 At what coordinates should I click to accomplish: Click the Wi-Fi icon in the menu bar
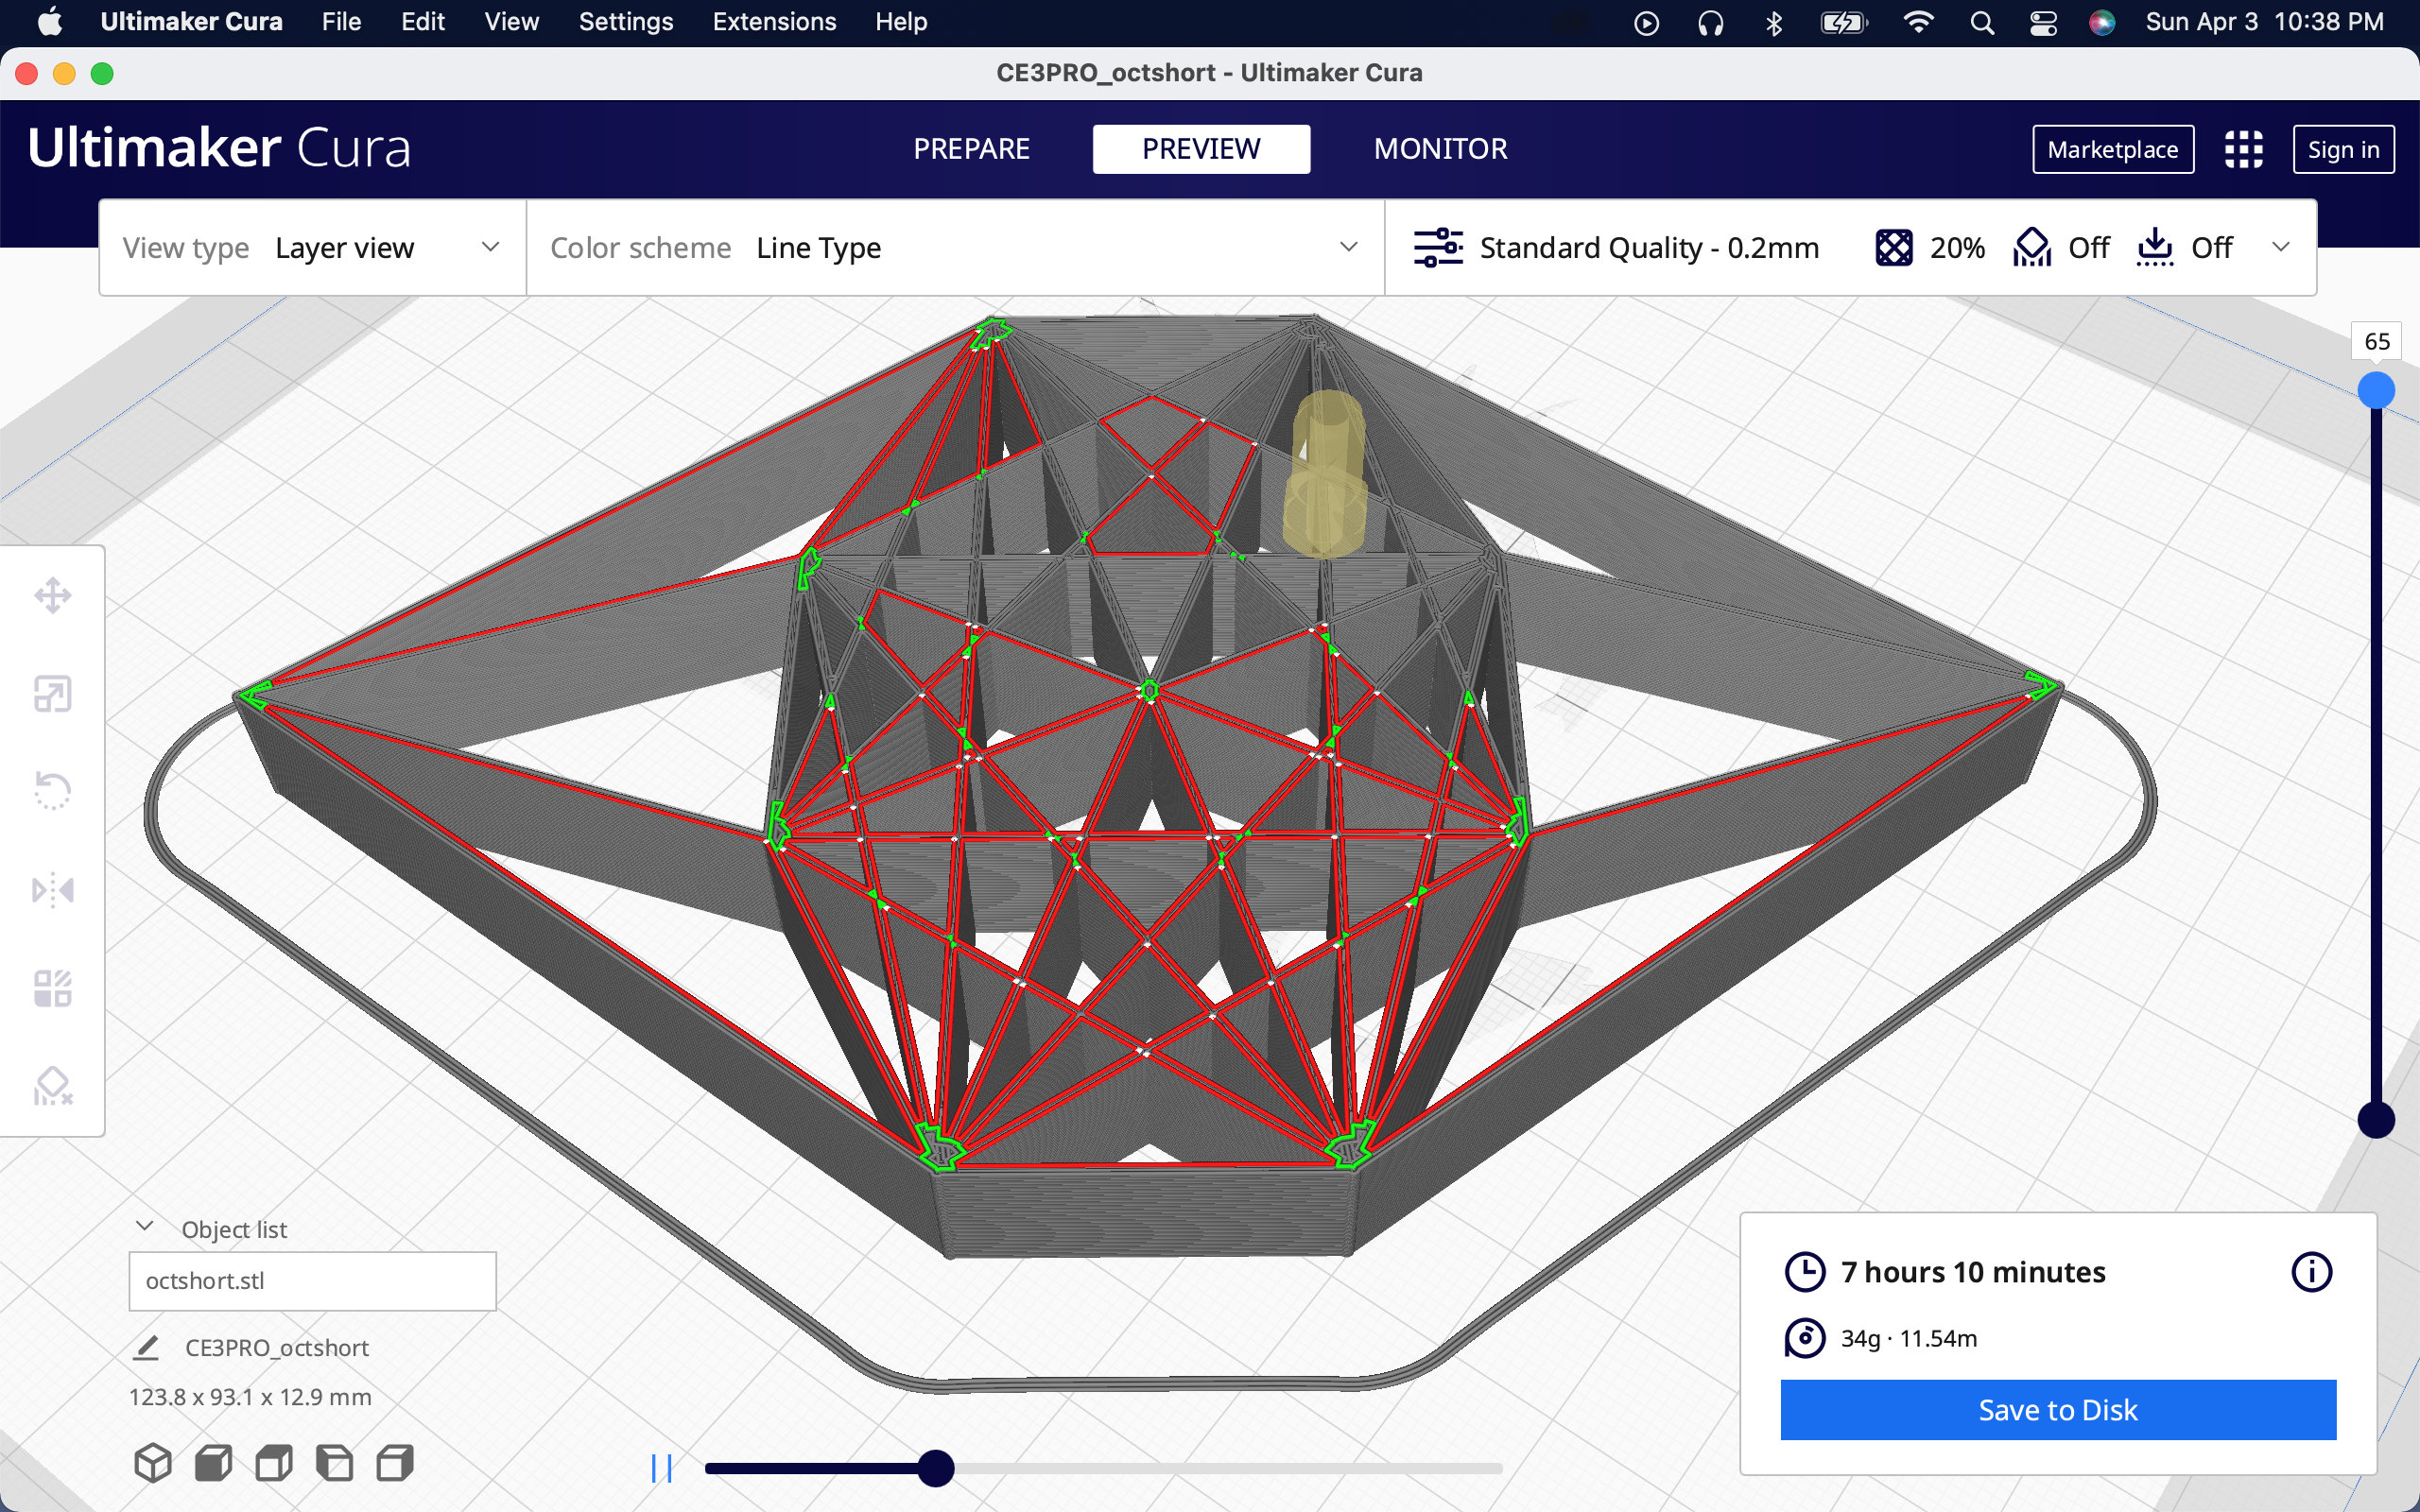pyautogui.click(x=1918, y=22)
